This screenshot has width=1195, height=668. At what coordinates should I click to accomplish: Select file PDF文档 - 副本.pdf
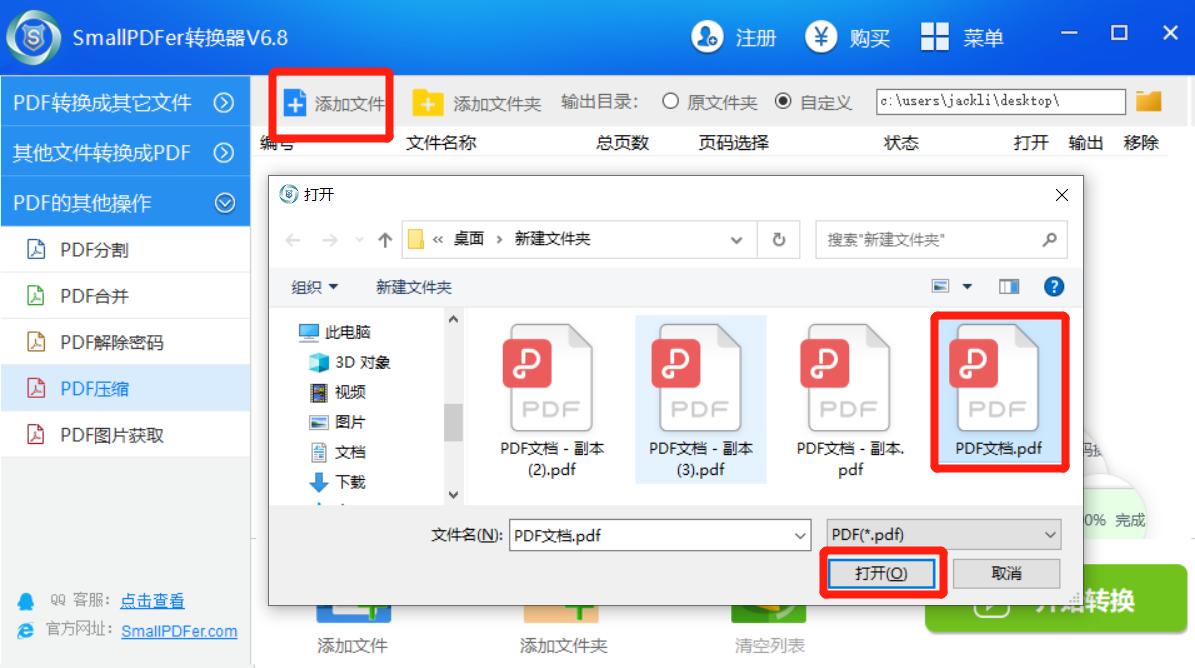(850, 401)
